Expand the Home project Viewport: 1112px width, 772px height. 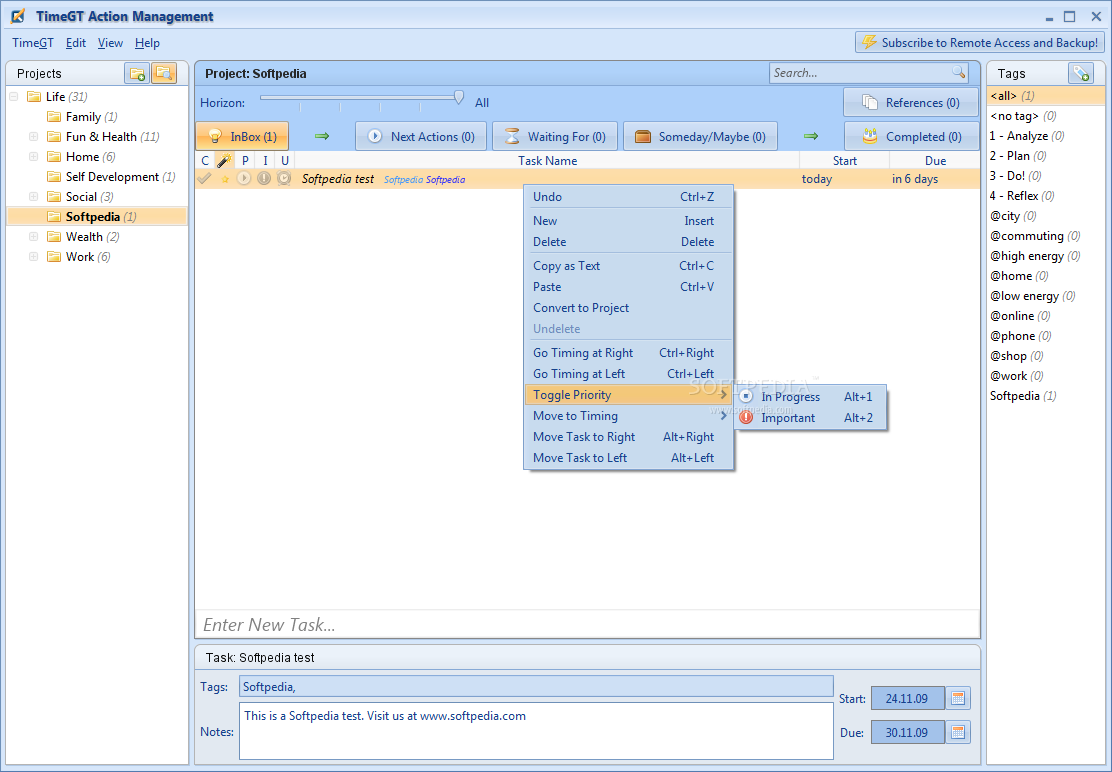[x=33, y=157]
